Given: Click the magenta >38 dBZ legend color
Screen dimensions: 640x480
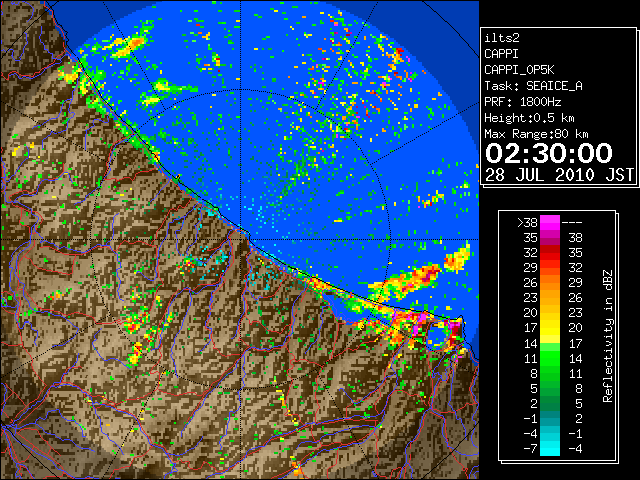Looking at the screenshot, I should coord(550,222).
